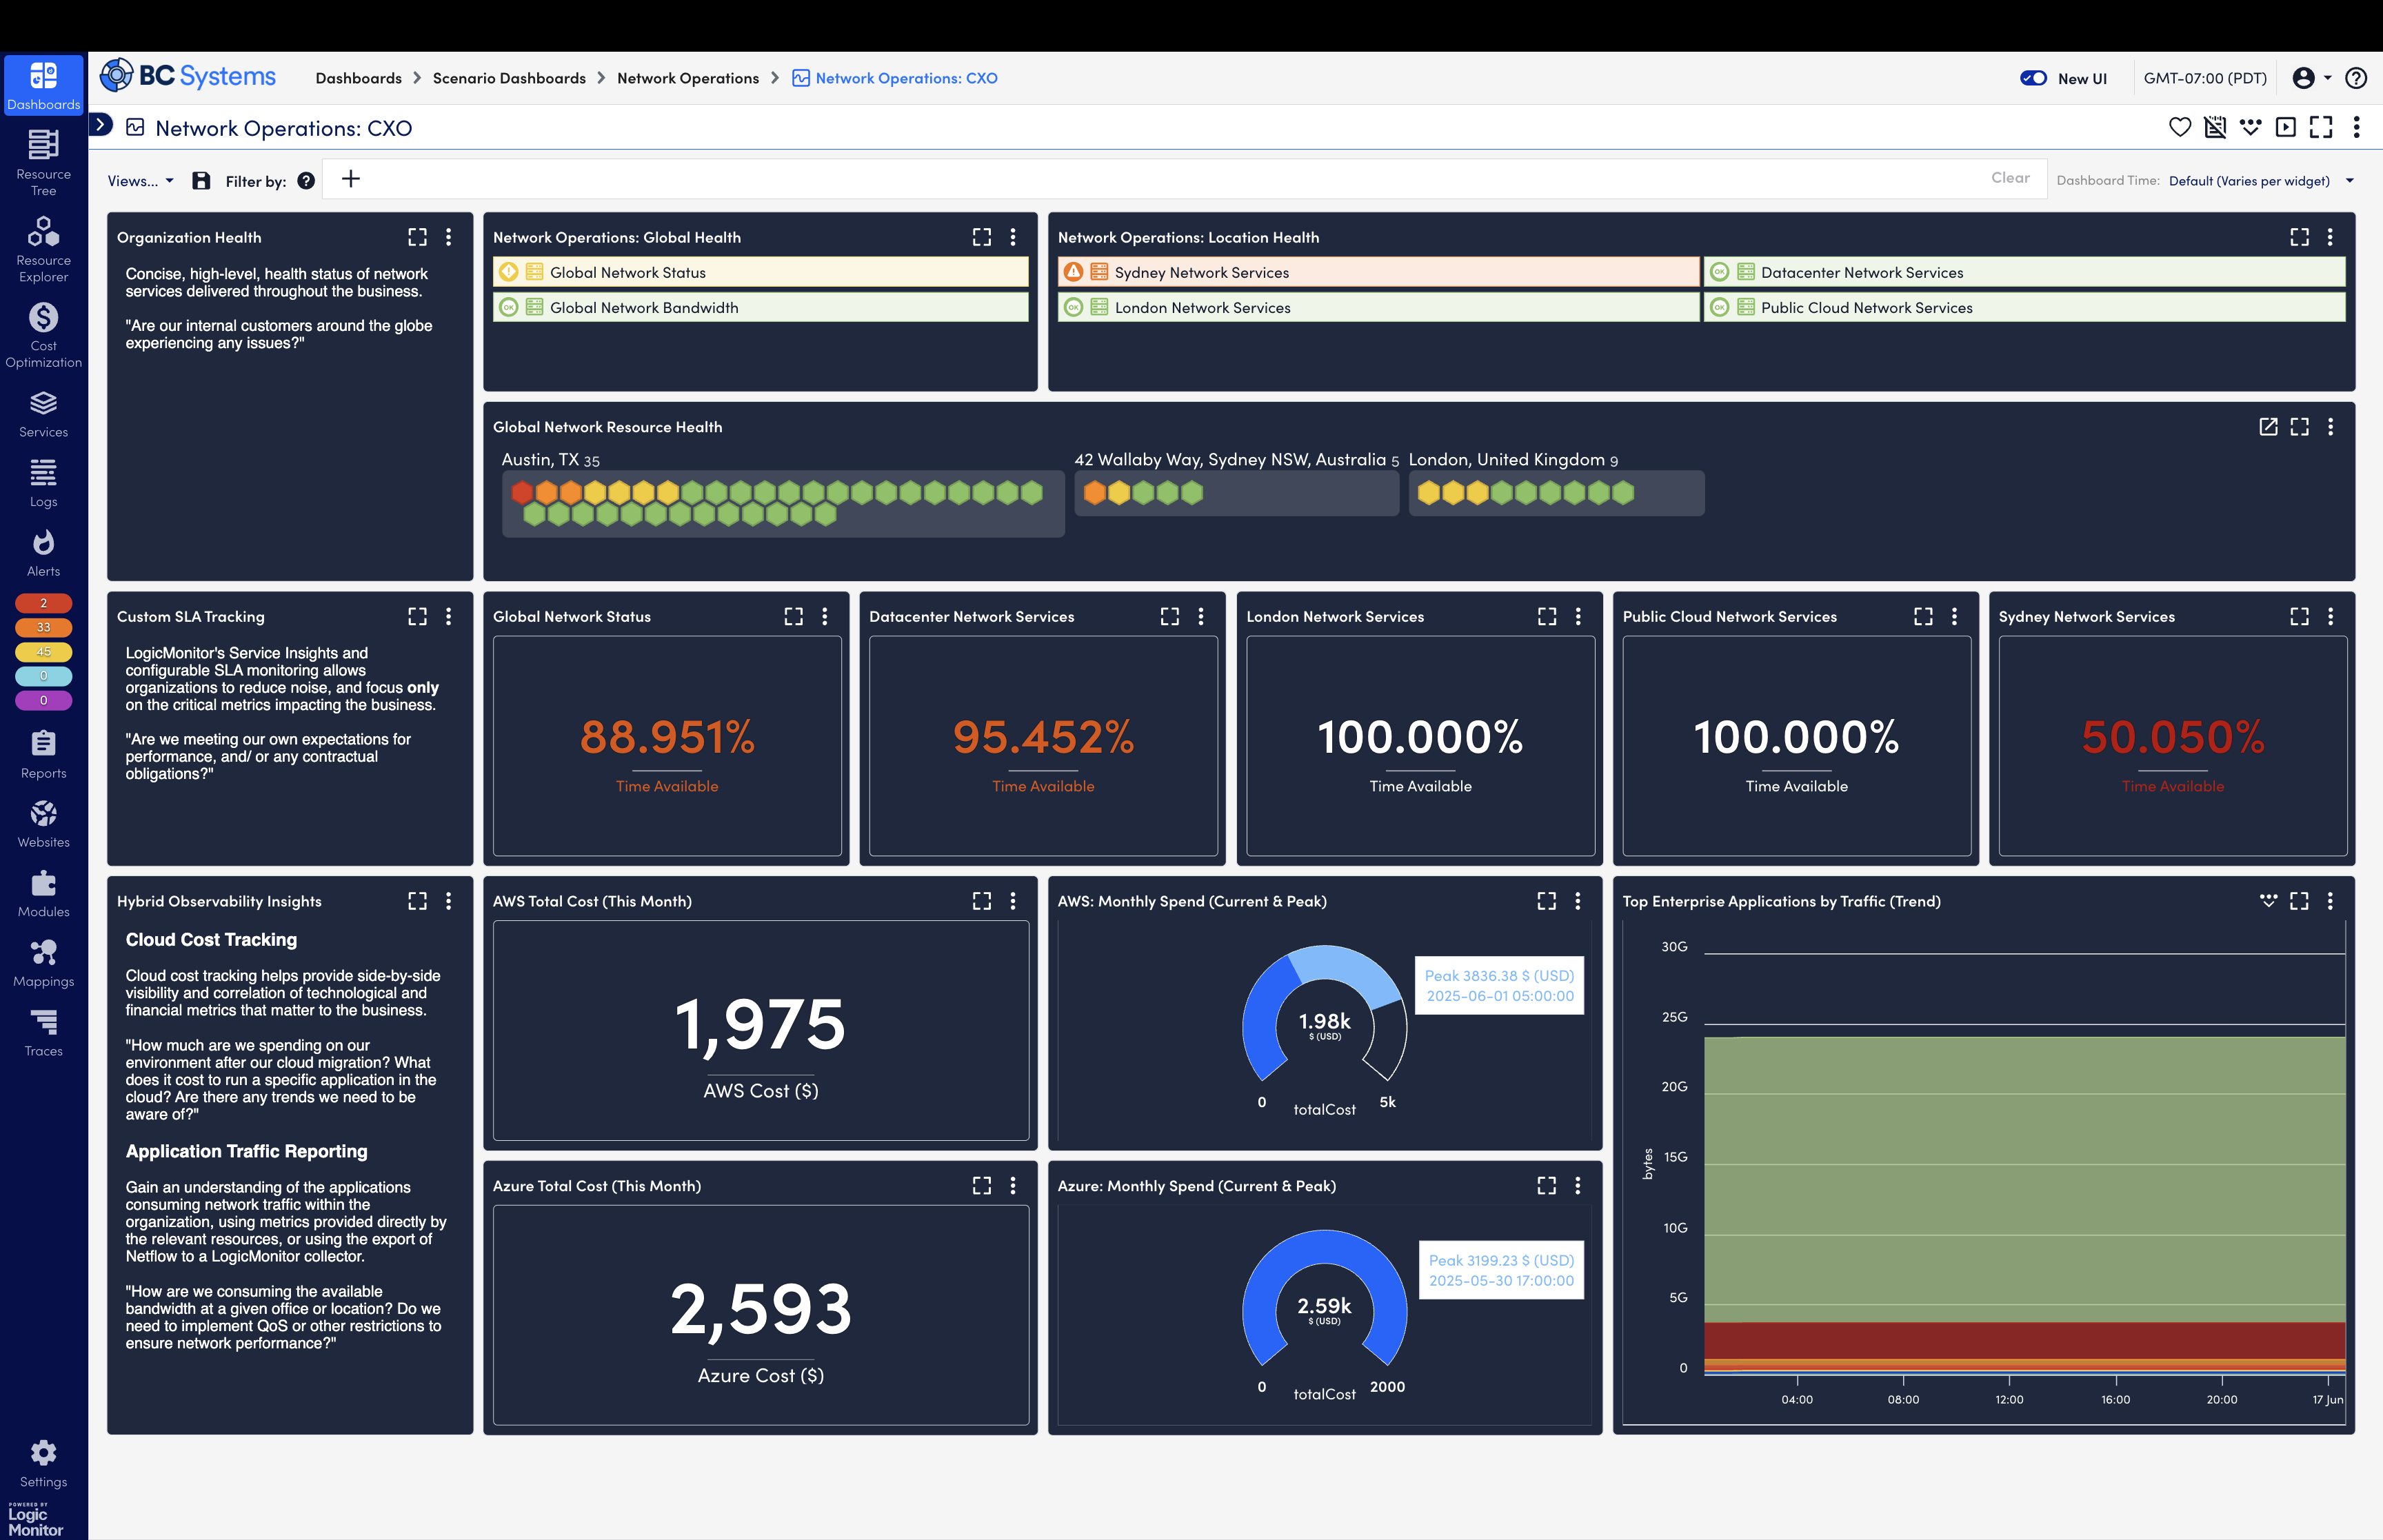The height and width of the screenshot is (1540, 2383).
Task: Go to Network Operations breadcrumb
Action: [688, 78]
